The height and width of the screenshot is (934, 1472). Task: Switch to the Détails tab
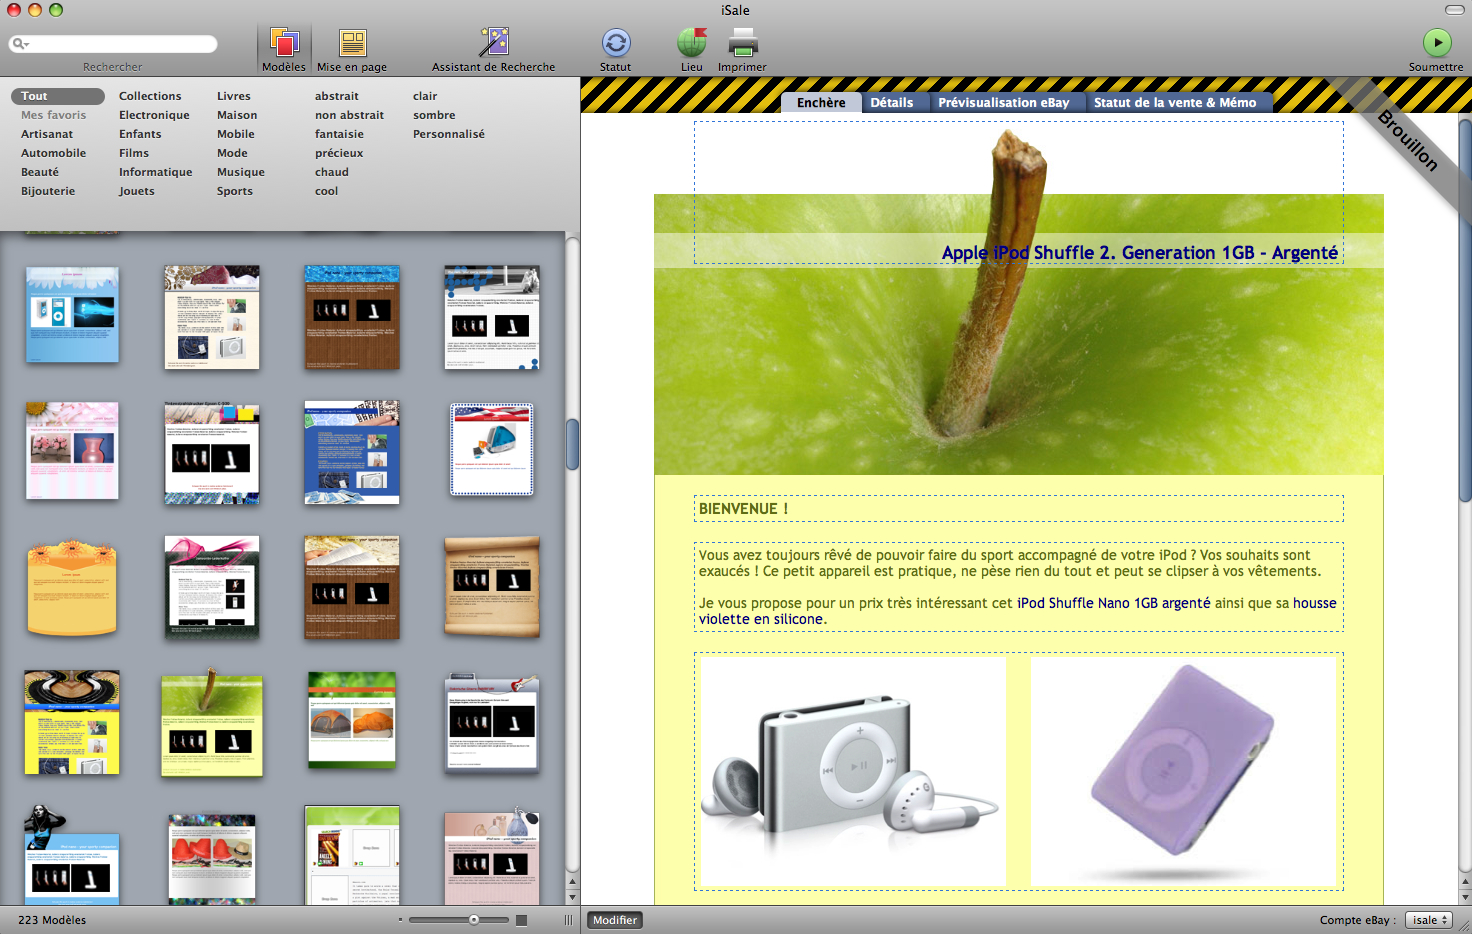pos(891,102)
